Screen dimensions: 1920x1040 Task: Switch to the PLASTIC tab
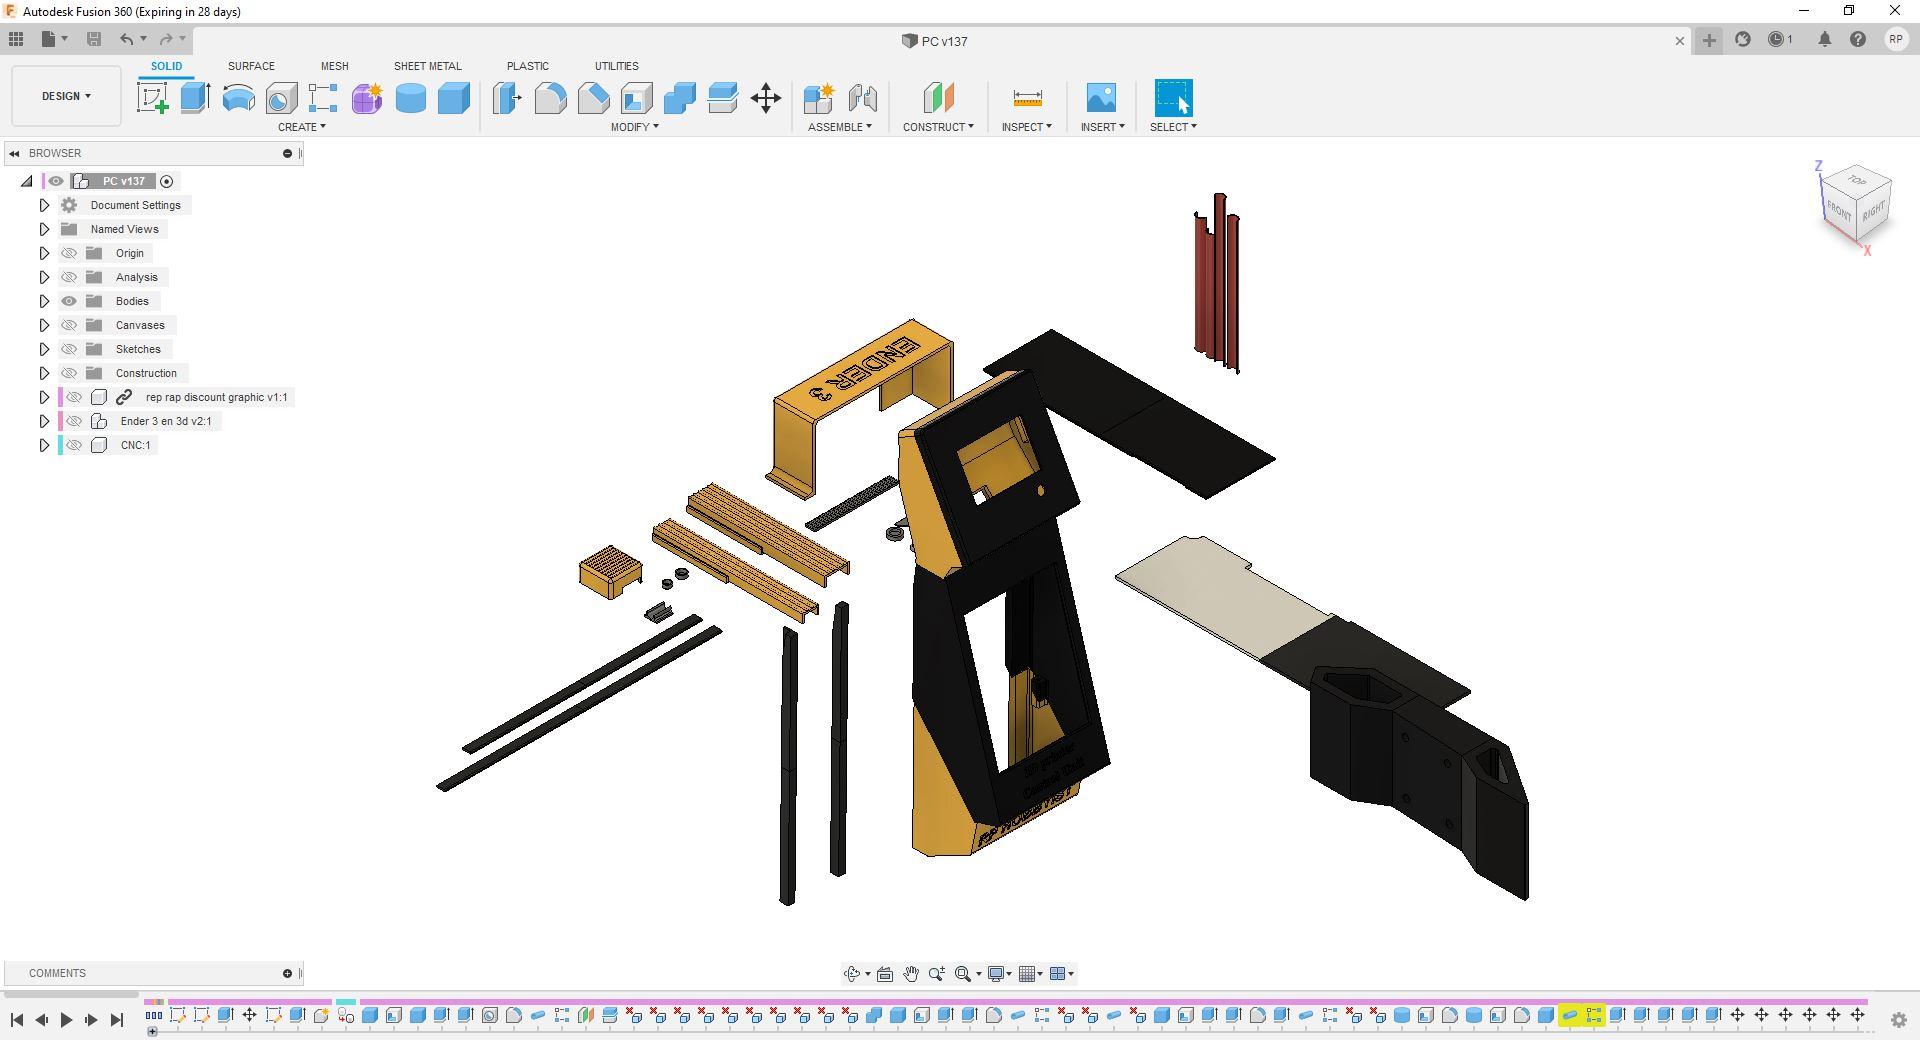click(527, 66)
